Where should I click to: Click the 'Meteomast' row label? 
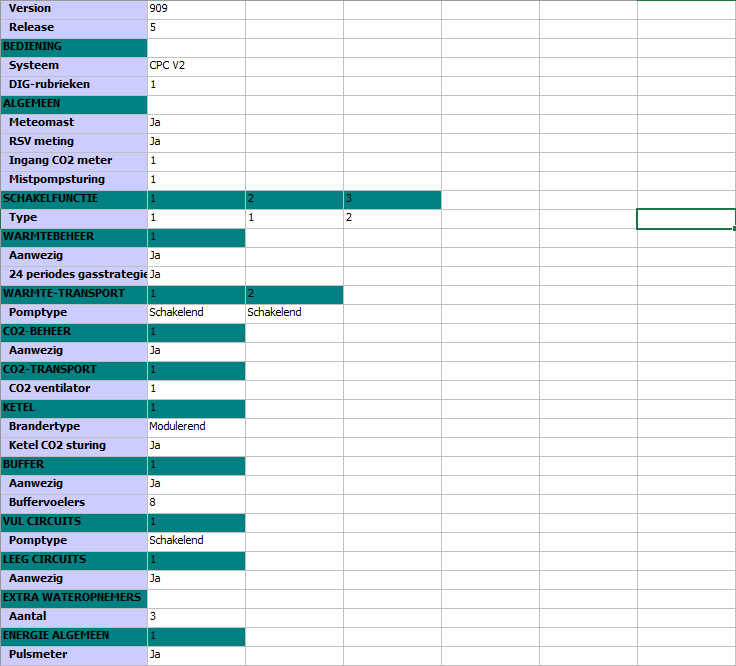73,122
